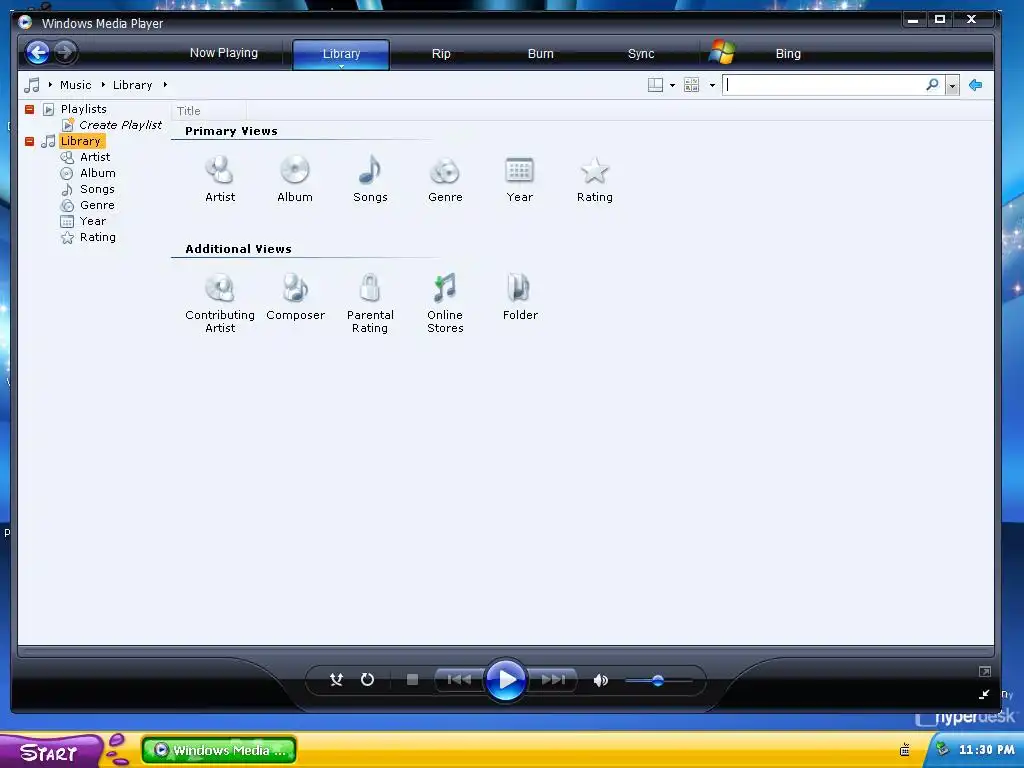Click Library in the breadcrumb path
This screenshot has width=1024, height=768.
[132, 85]
